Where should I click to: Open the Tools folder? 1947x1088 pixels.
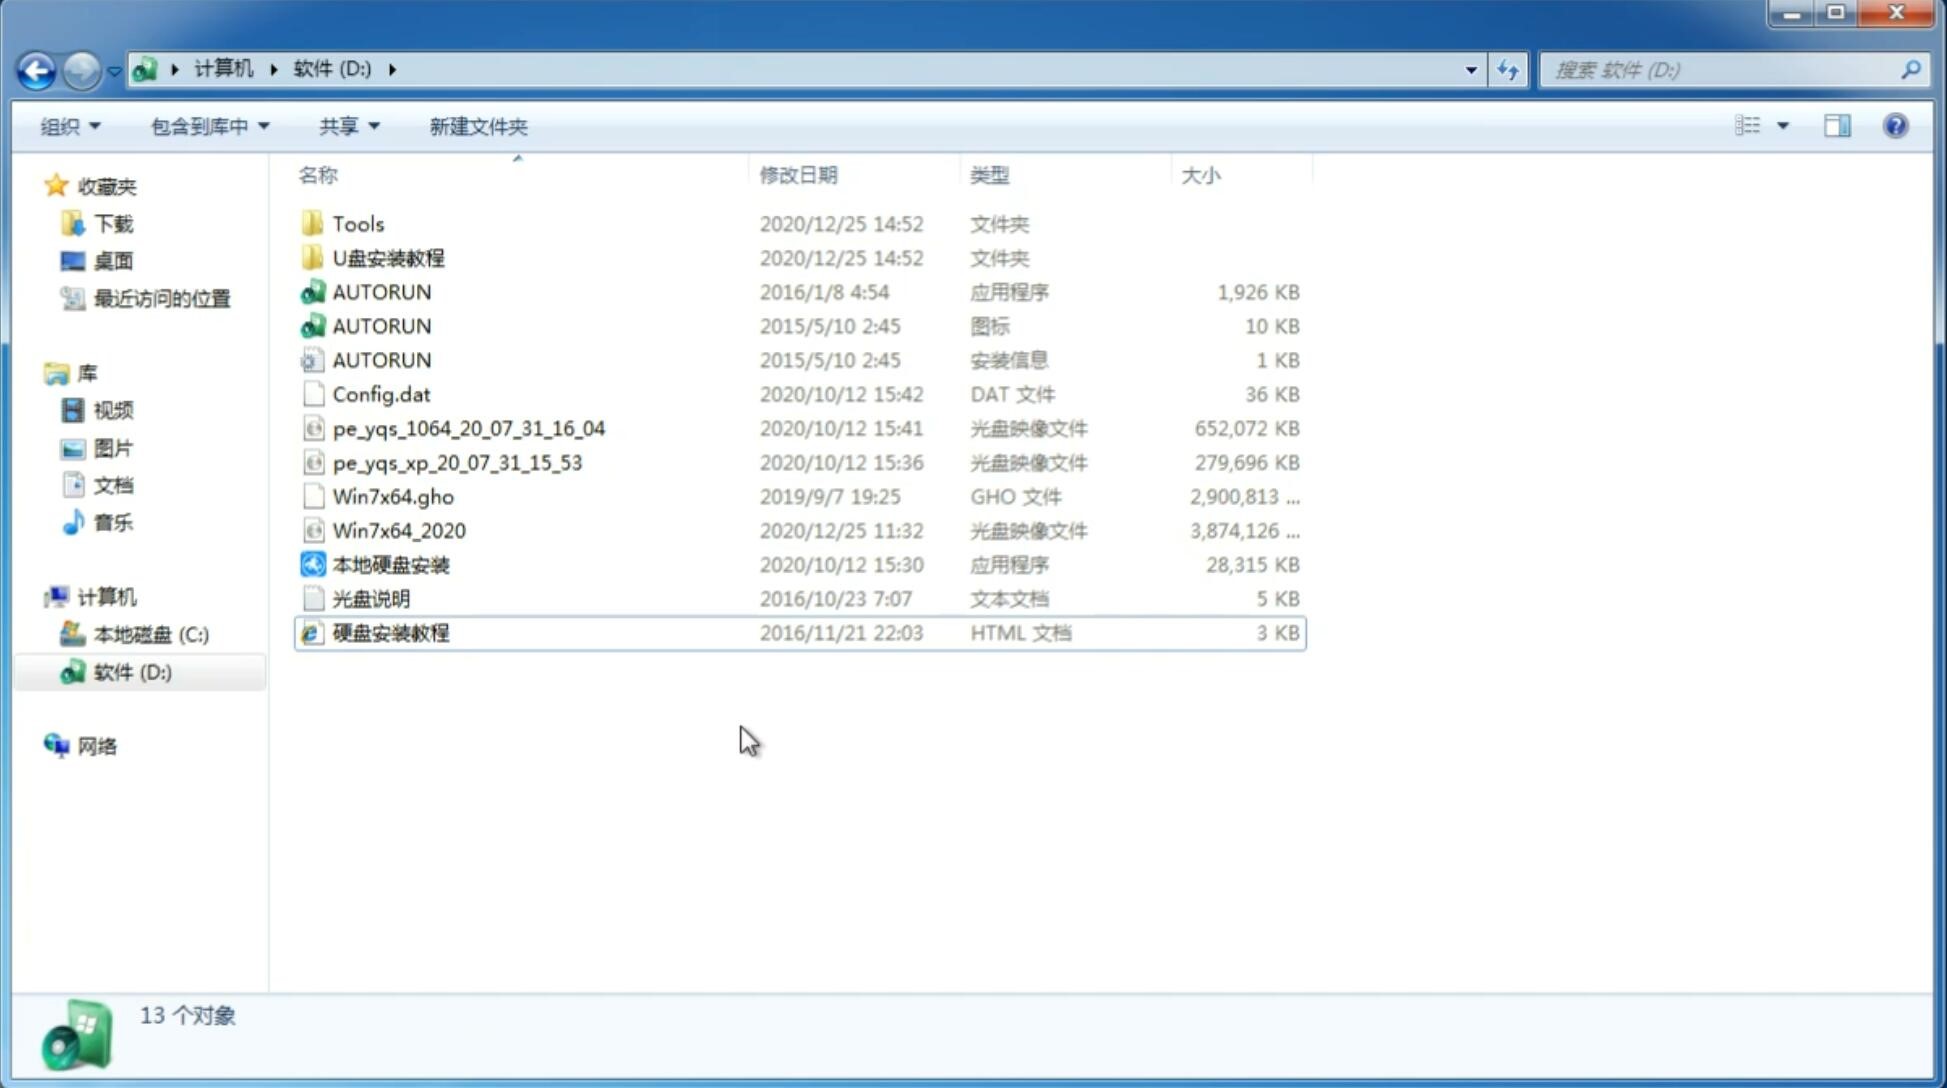[x=357, y=223]
